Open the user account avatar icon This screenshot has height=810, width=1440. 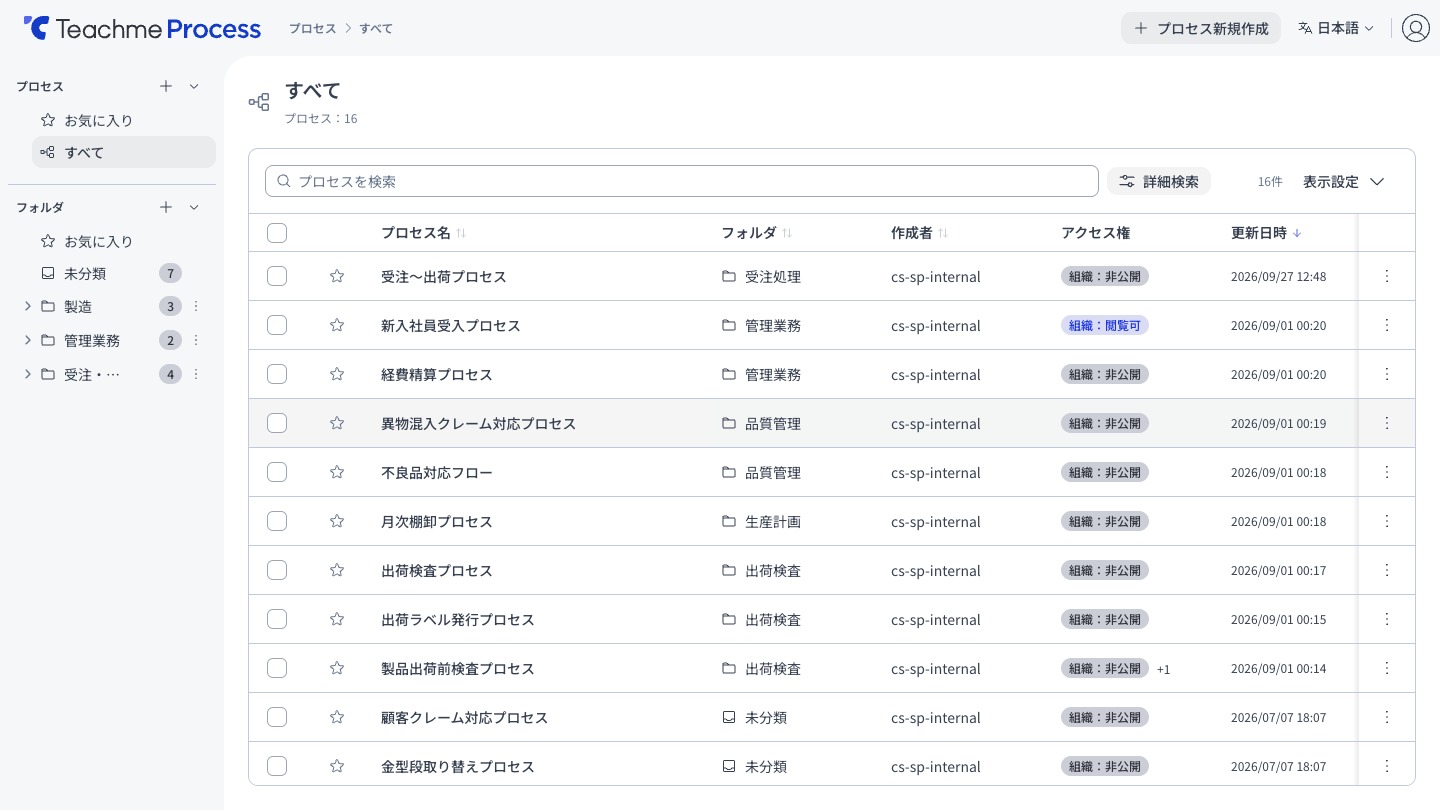pos(1415,28)
